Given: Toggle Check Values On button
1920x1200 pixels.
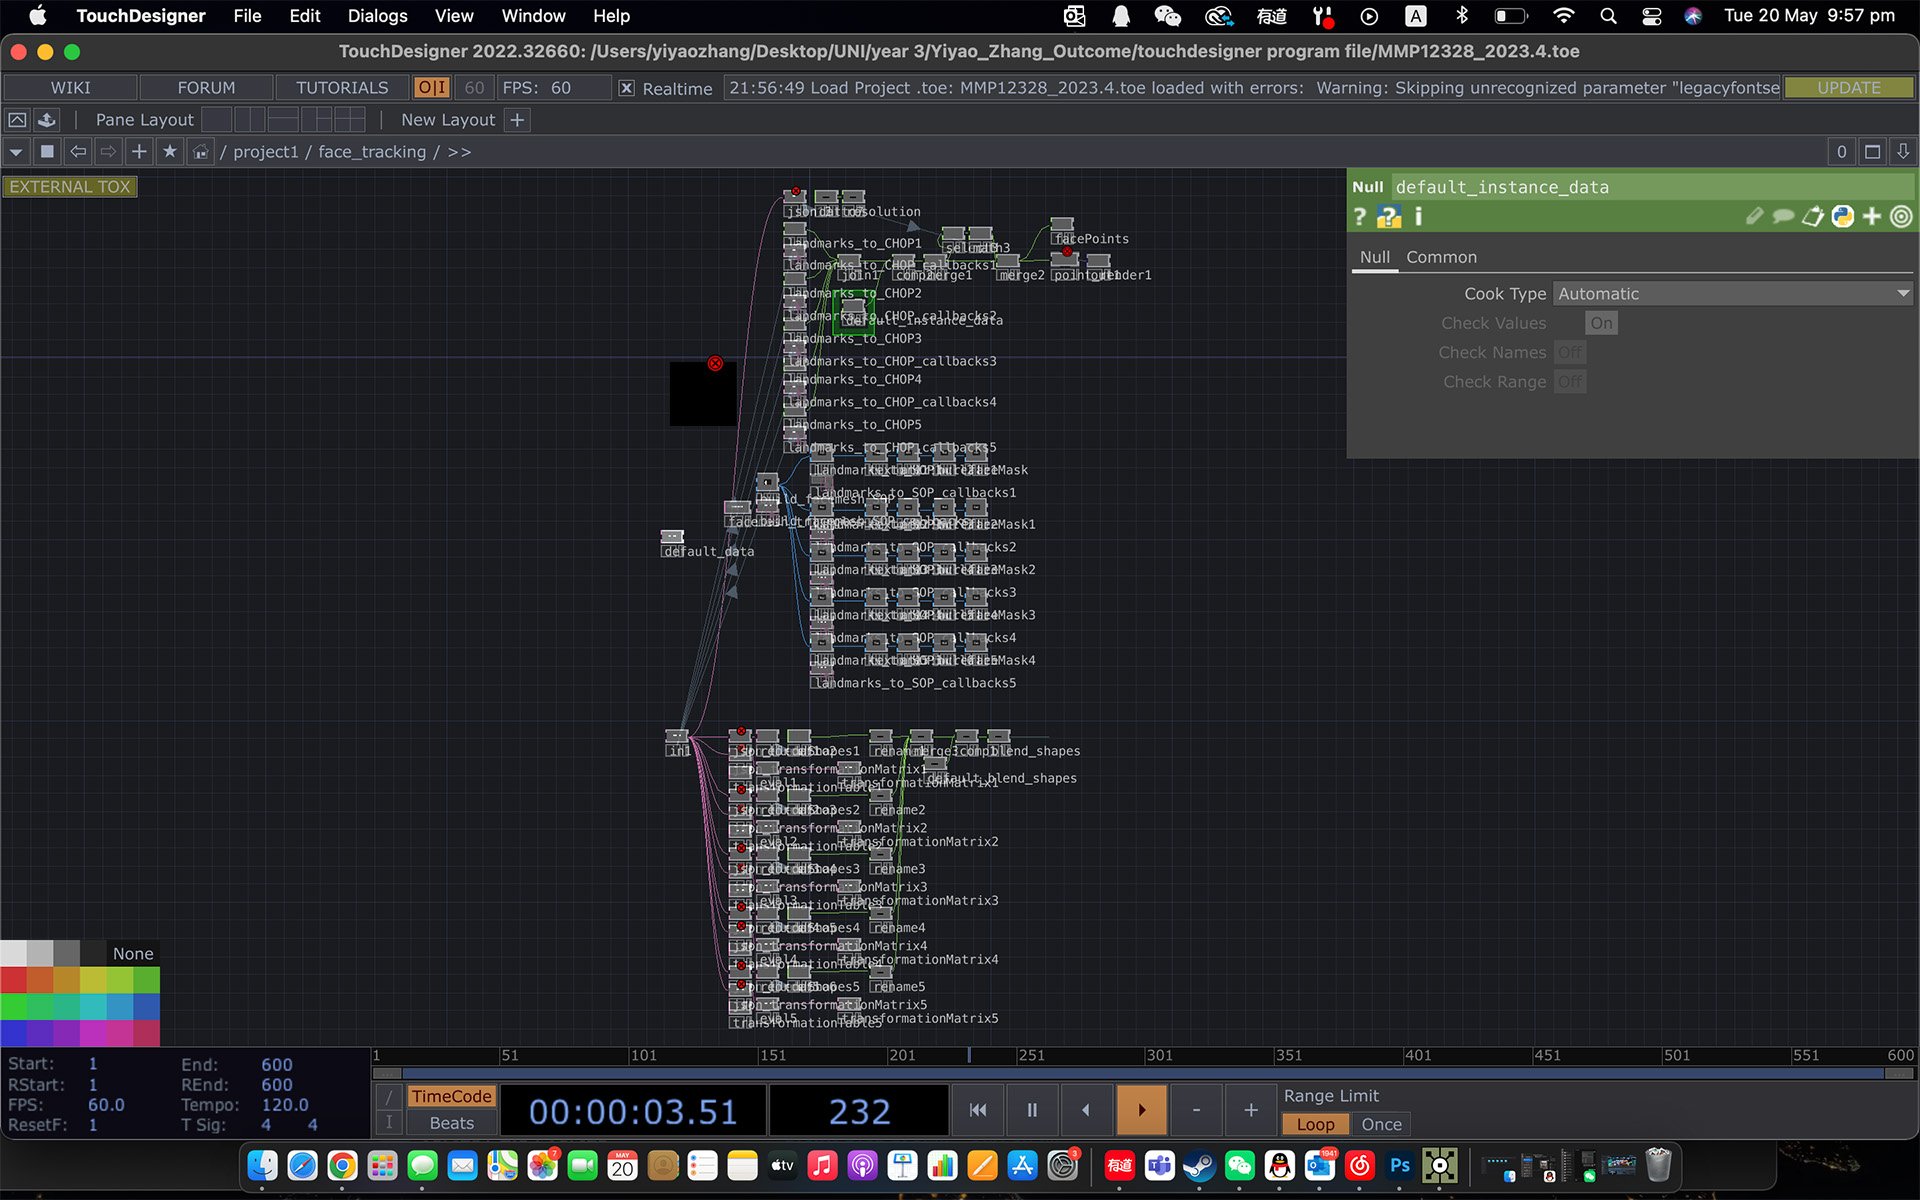Looking at the screenshot, I should (1601, 323).
